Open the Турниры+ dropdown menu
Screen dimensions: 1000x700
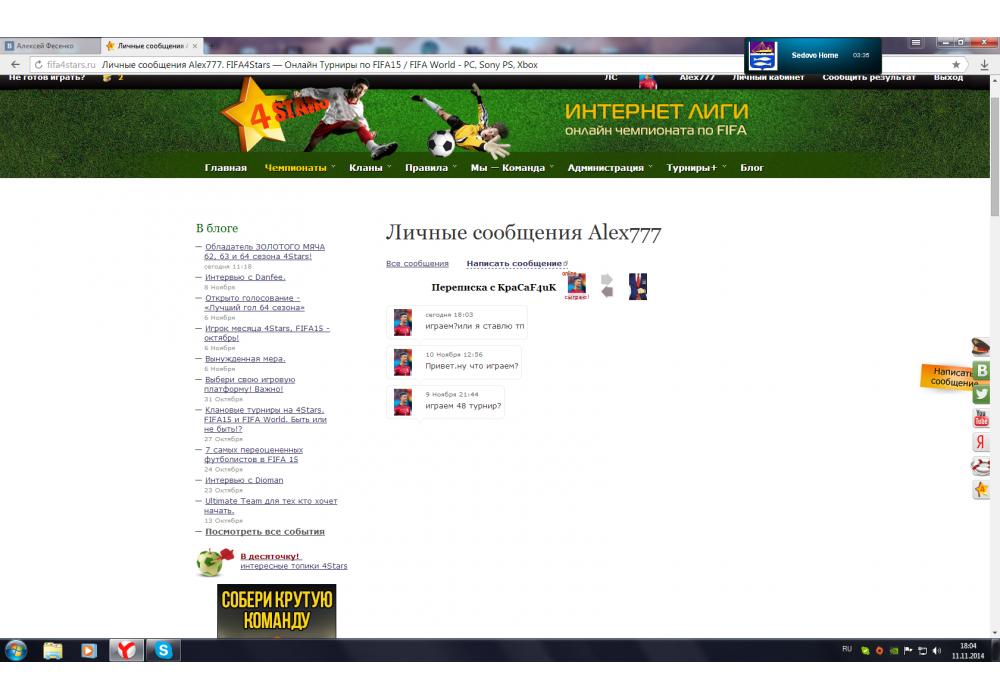pos(692,168)
